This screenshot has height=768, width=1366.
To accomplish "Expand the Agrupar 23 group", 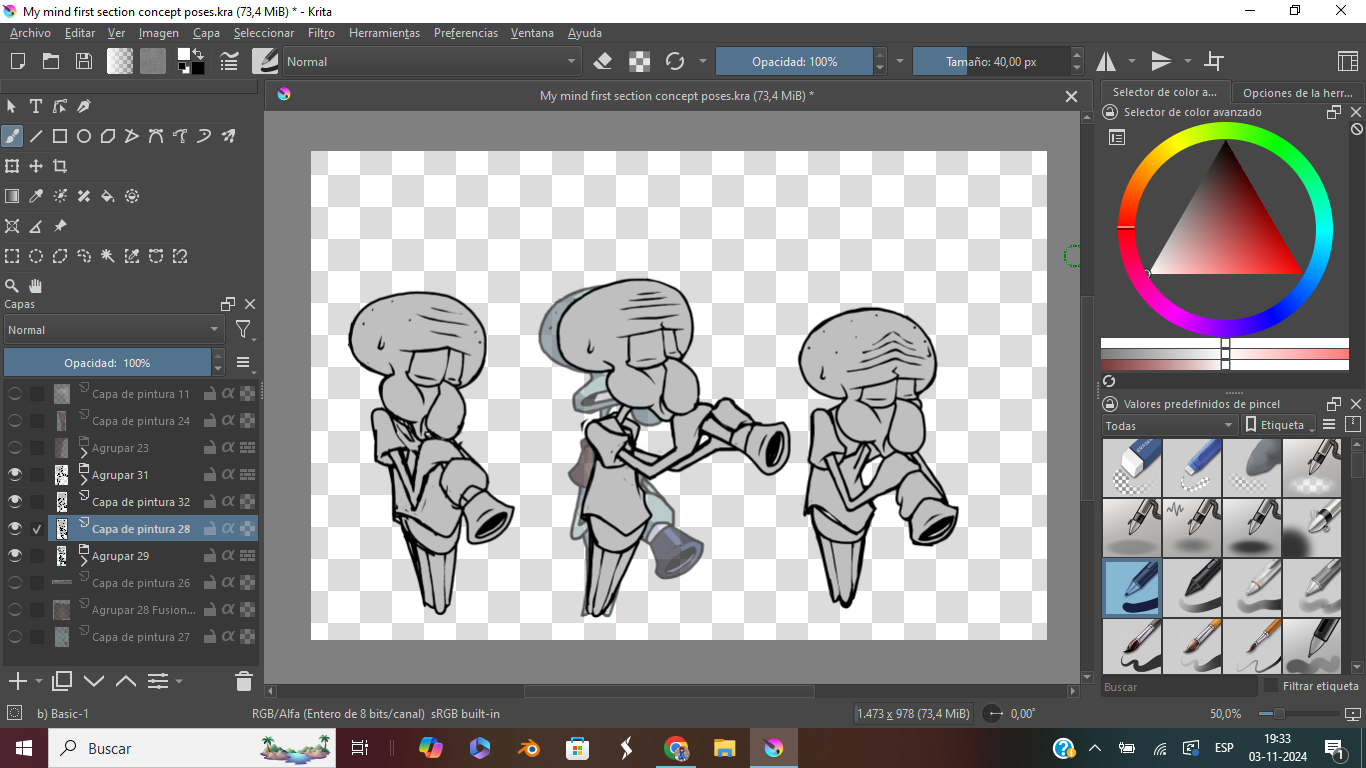I will tap(84, 452).
